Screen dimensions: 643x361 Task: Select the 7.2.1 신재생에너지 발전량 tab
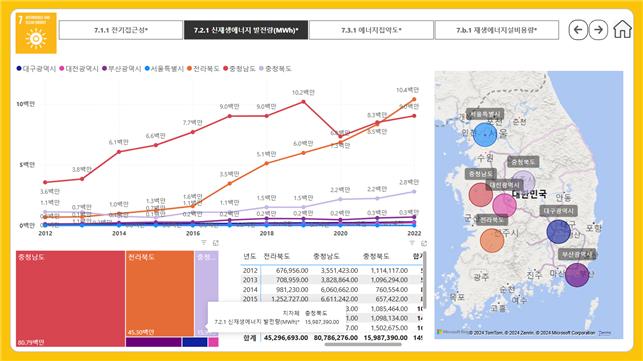click(246, 30)
